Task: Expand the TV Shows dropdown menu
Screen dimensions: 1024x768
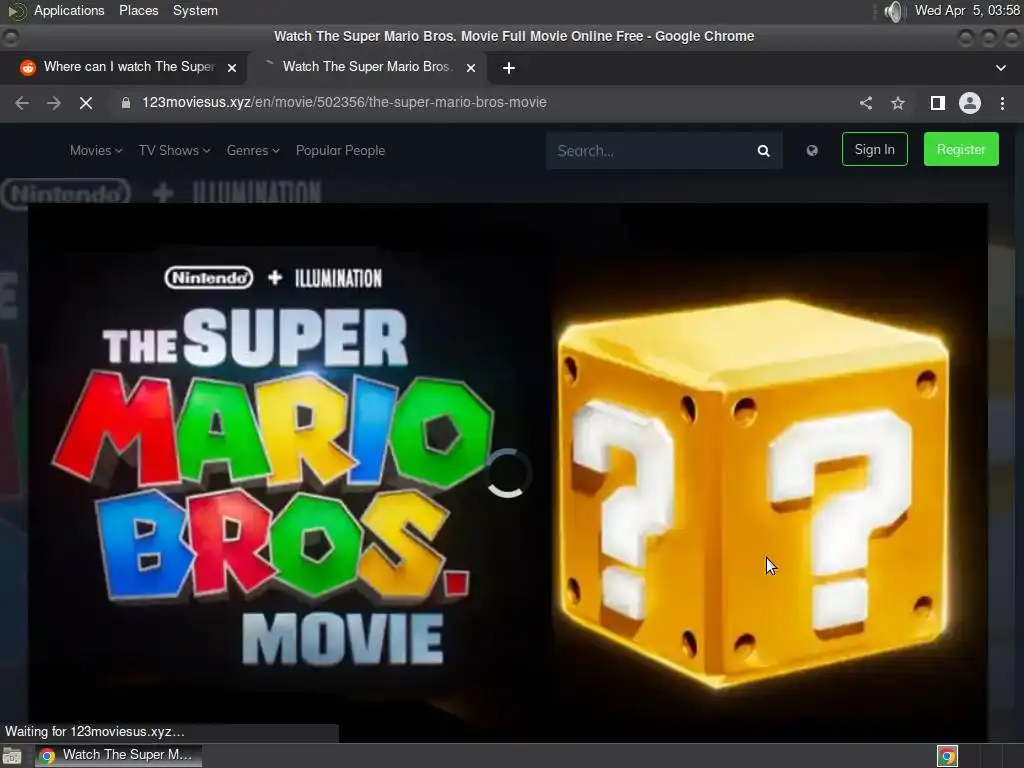Action: tap(174, 150)
